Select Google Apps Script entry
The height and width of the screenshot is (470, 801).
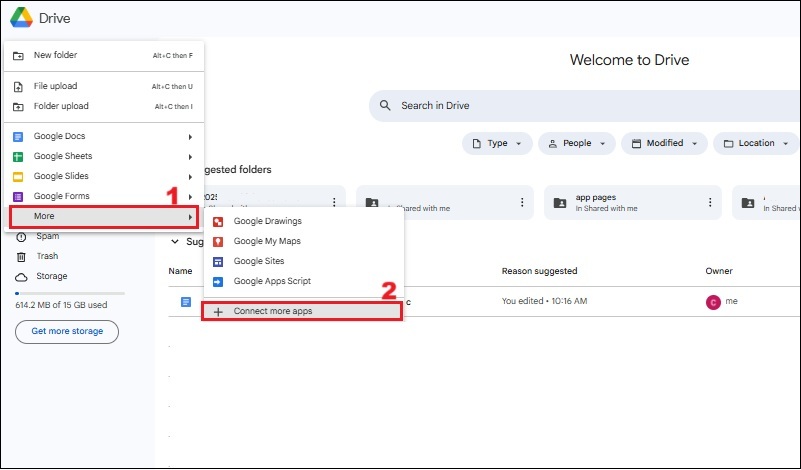pyautogui.click(x=303, y=281)
